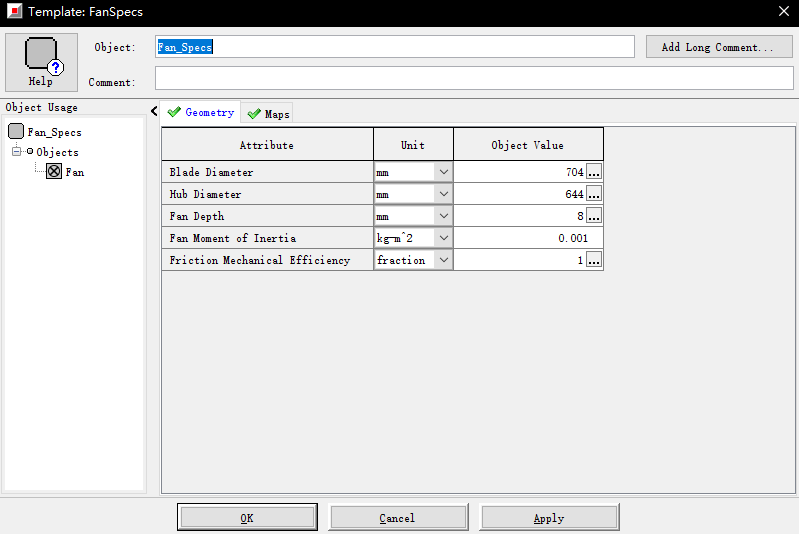Click Hub Diameter value 644
This screenshot has height=534, width=799.
(574, 194)
